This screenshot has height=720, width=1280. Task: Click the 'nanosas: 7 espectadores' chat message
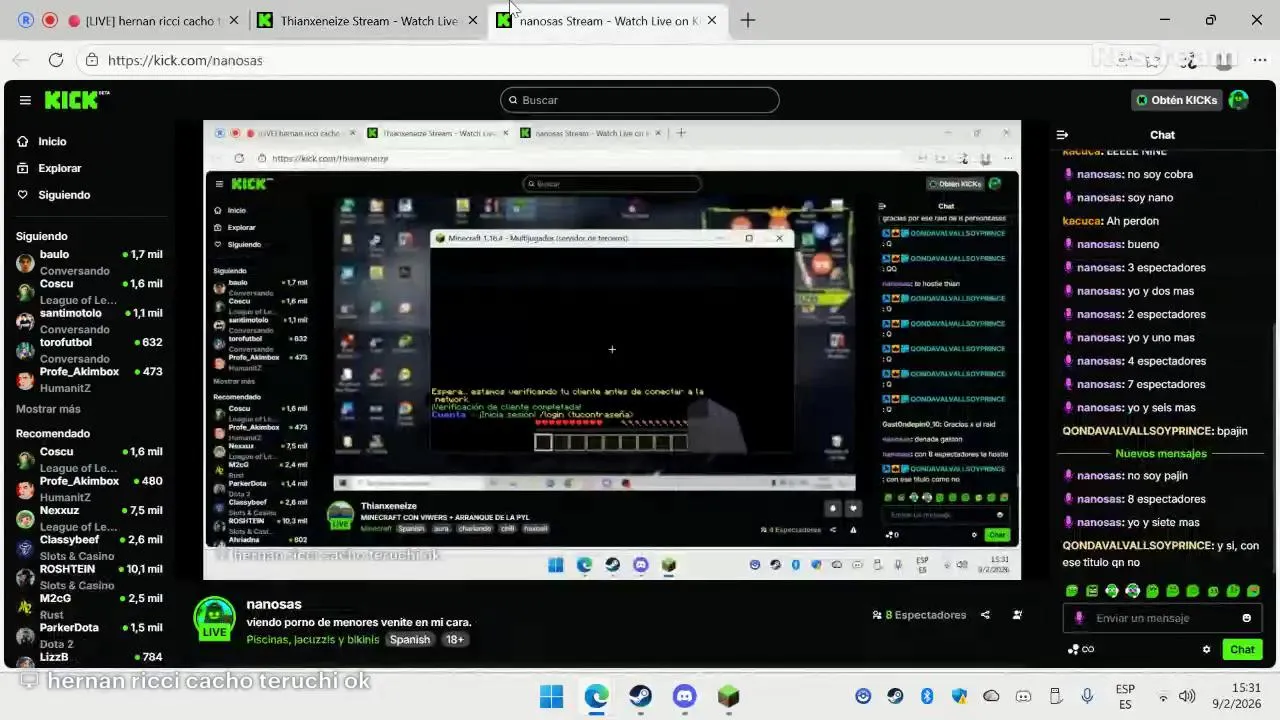click(x=1134, y=384)
